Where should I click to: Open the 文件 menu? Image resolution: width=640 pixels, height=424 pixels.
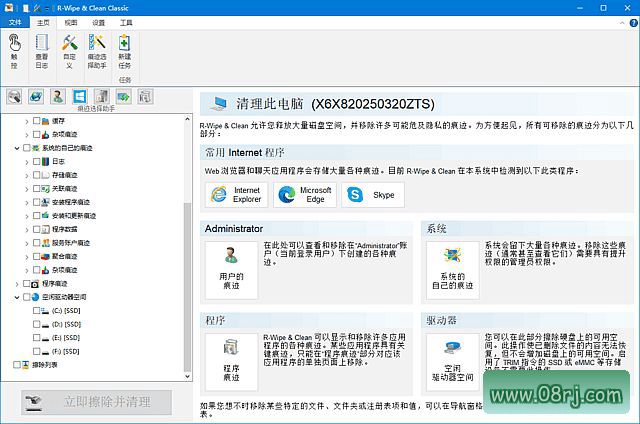tap(15, 22)
